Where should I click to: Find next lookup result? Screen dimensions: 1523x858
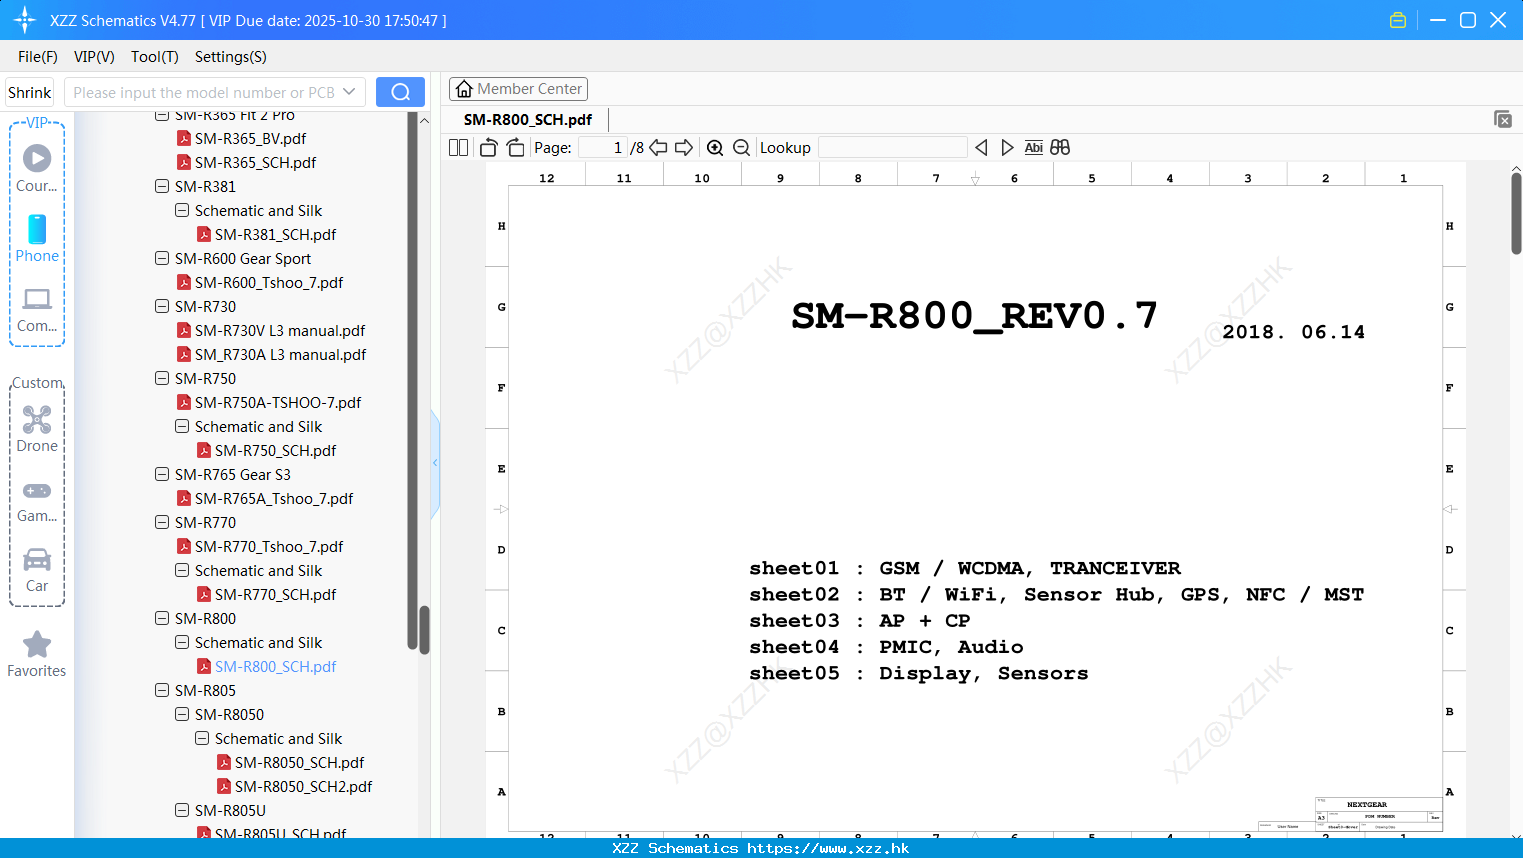[1007, 147]
